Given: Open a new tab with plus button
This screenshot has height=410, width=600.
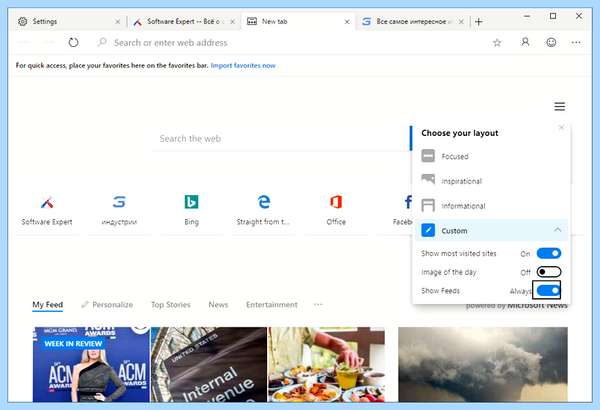Looking at the screenshot, I should pyautogui.click(x=478, y=22).
